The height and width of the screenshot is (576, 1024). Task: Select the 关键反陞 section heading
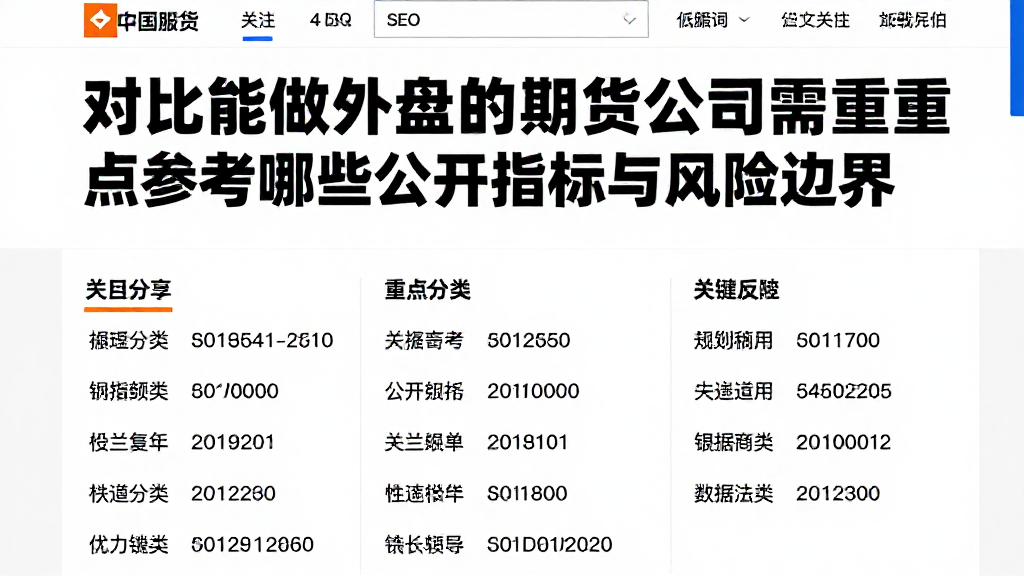pyautogui.click(x=737, y=289)
